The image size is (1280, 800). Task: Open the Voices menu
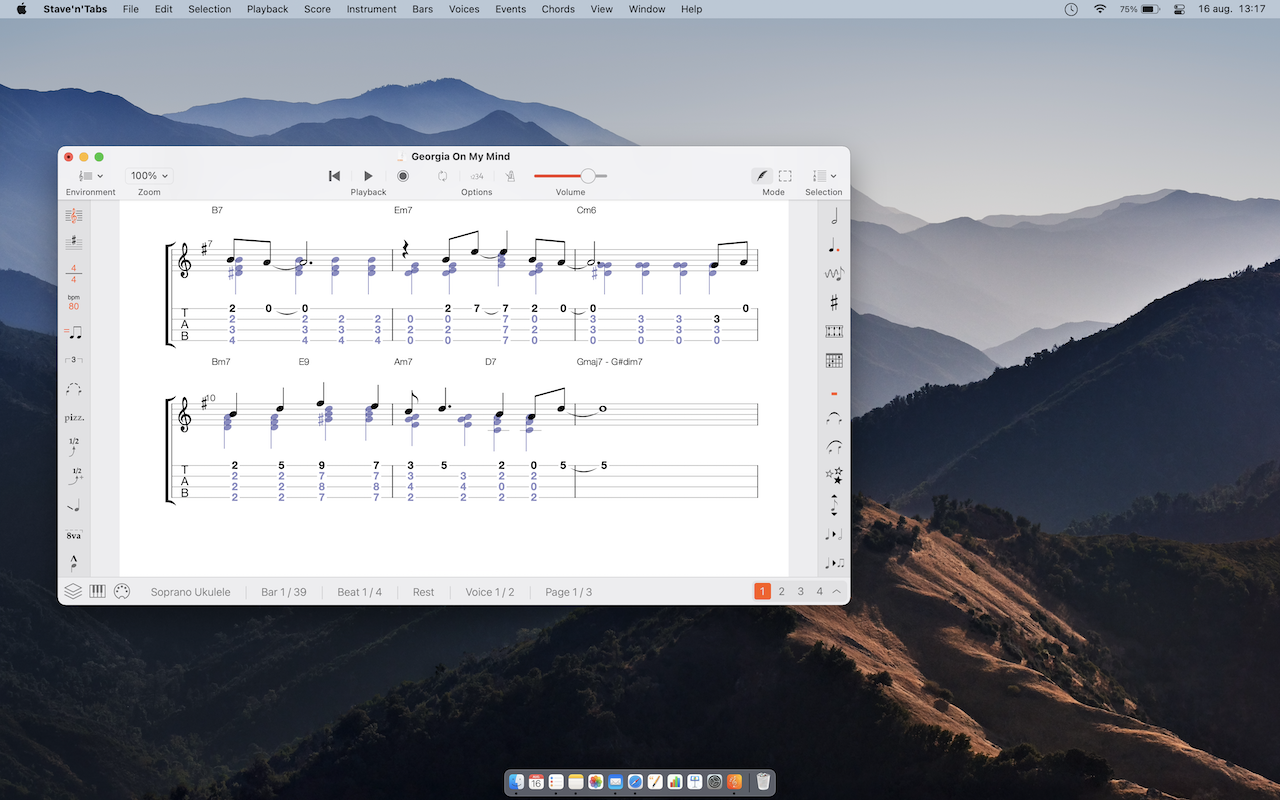(x=464, y=9)
